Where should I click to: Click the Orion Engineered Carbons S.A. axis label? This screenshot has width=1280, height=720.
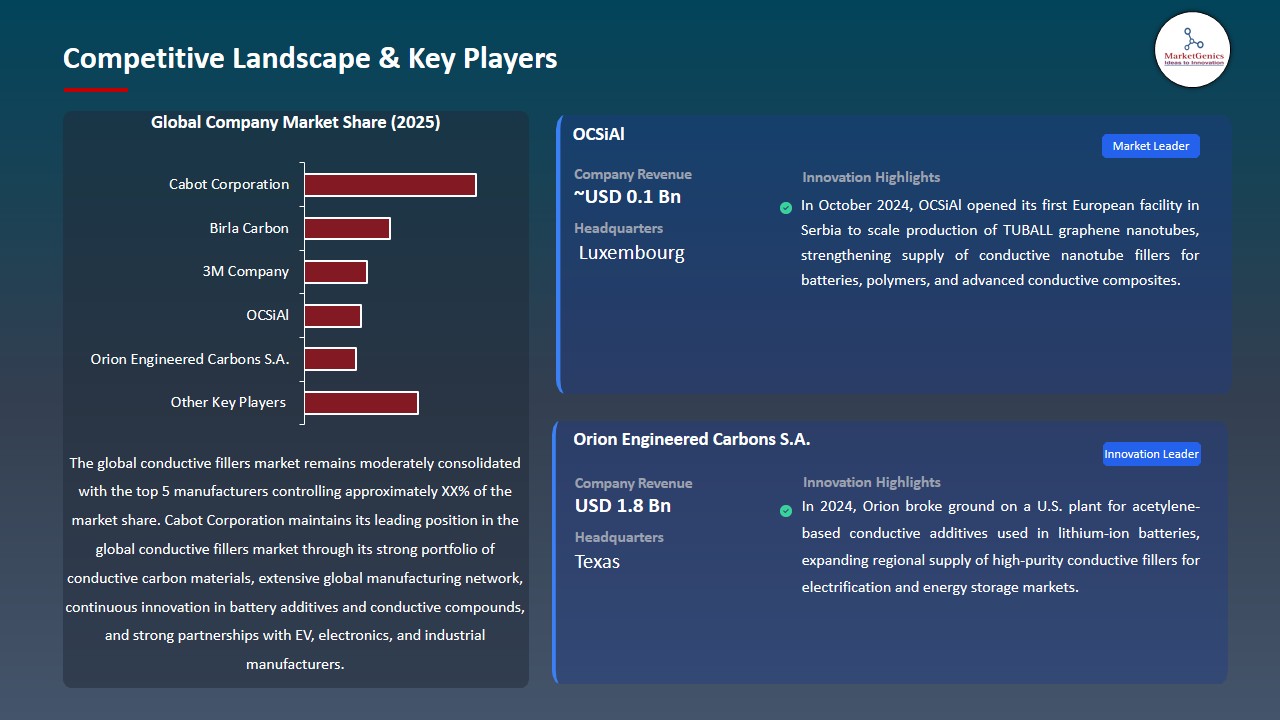click(x=190, y=359)
